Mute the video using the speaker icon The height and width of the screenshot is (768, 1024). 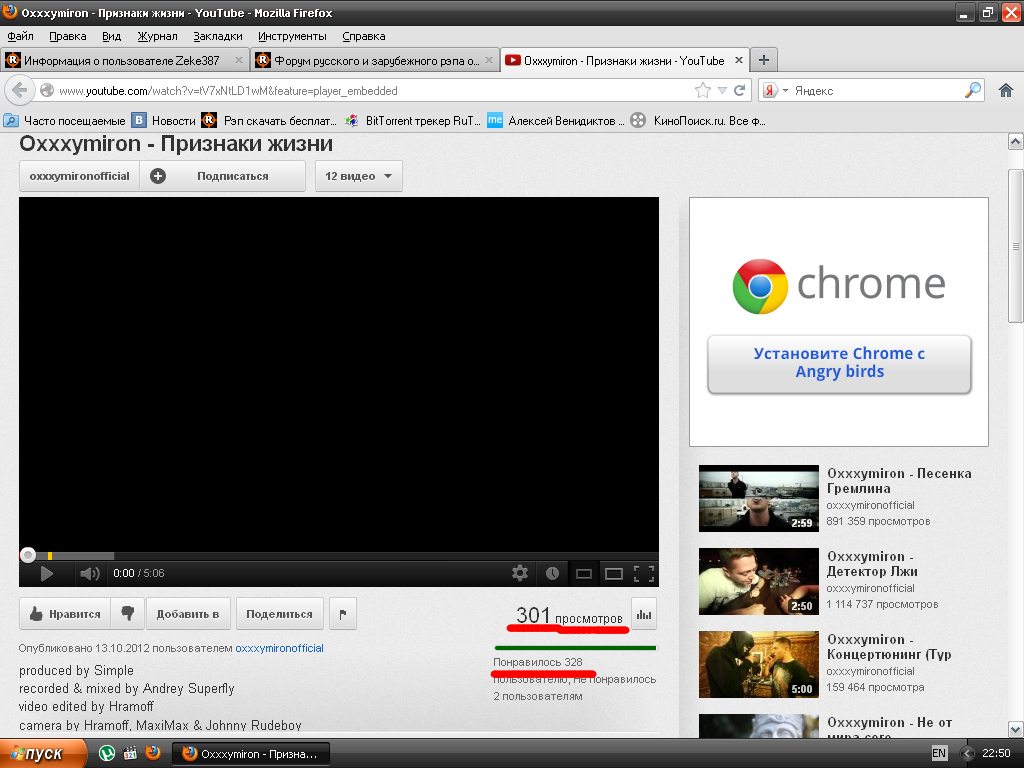(x=89, y=573)
